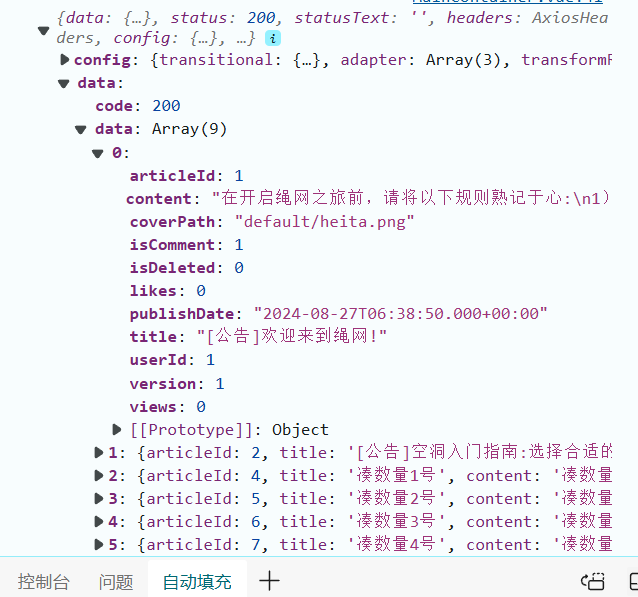Click the coverPath value default/heita.png
638x597 pixels.
tap(325, 222)
